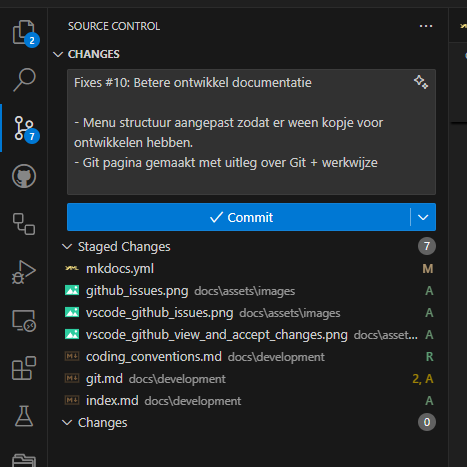Click the SOURCE CONTROL panel title
Viewport: 467px width, 467px height.
[114, 26]
